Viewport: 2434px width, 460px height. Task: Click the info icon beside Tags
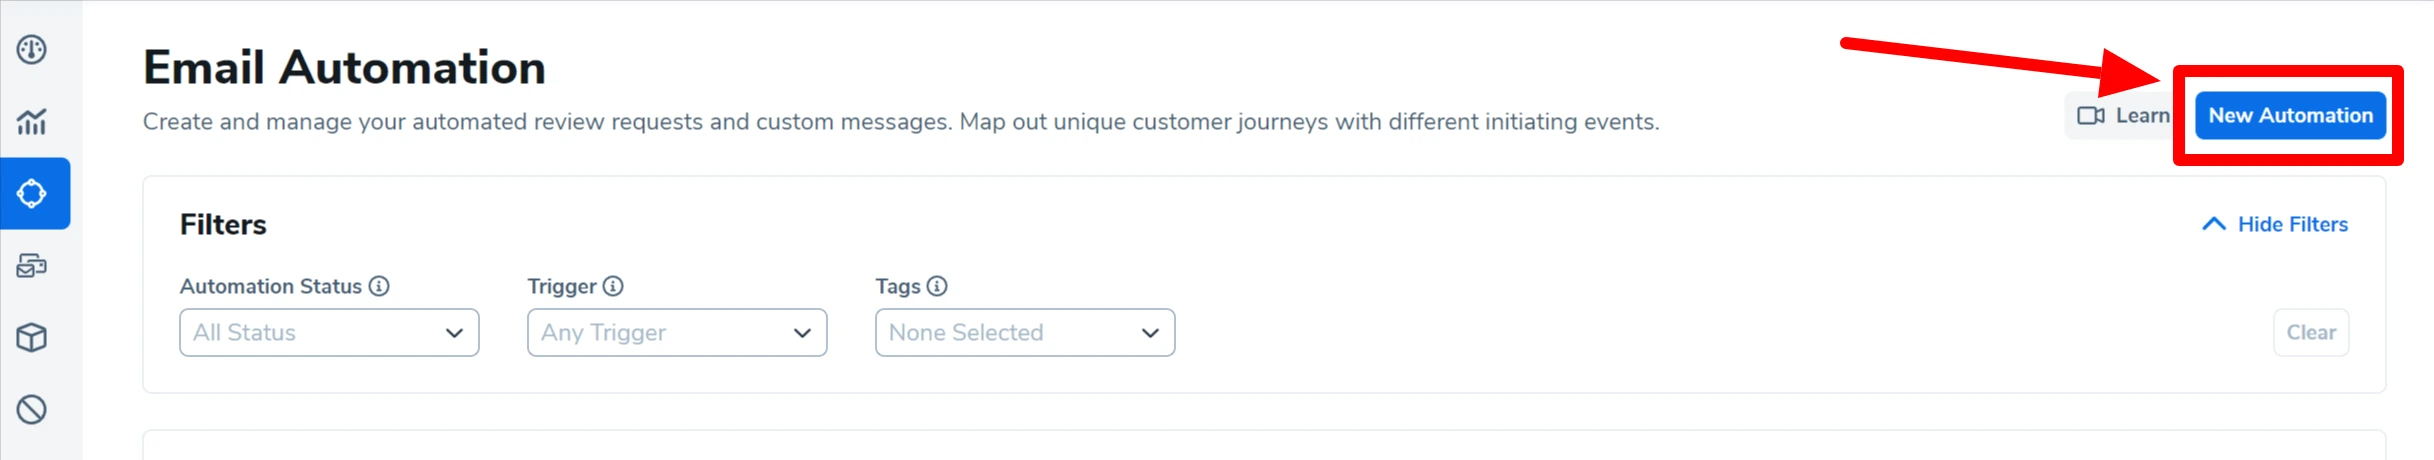(937, 286)
